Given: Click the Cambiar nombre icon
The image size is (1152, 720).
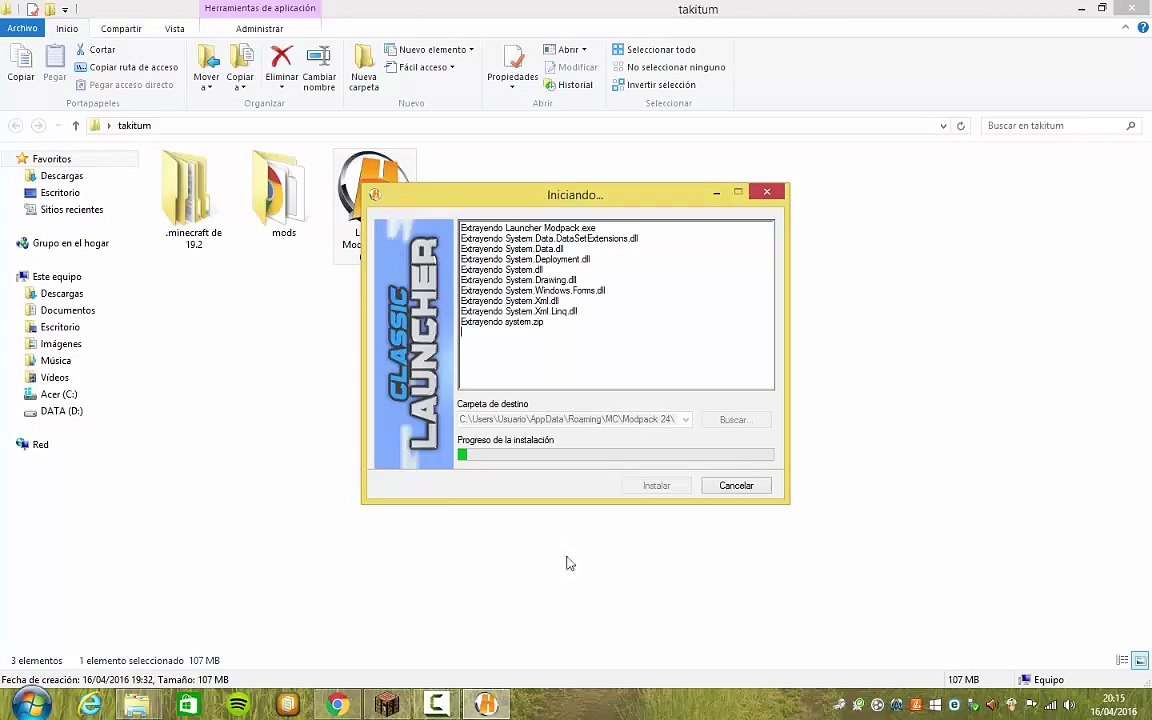Looking at the screenshot, I should click(x=319, y=66).
